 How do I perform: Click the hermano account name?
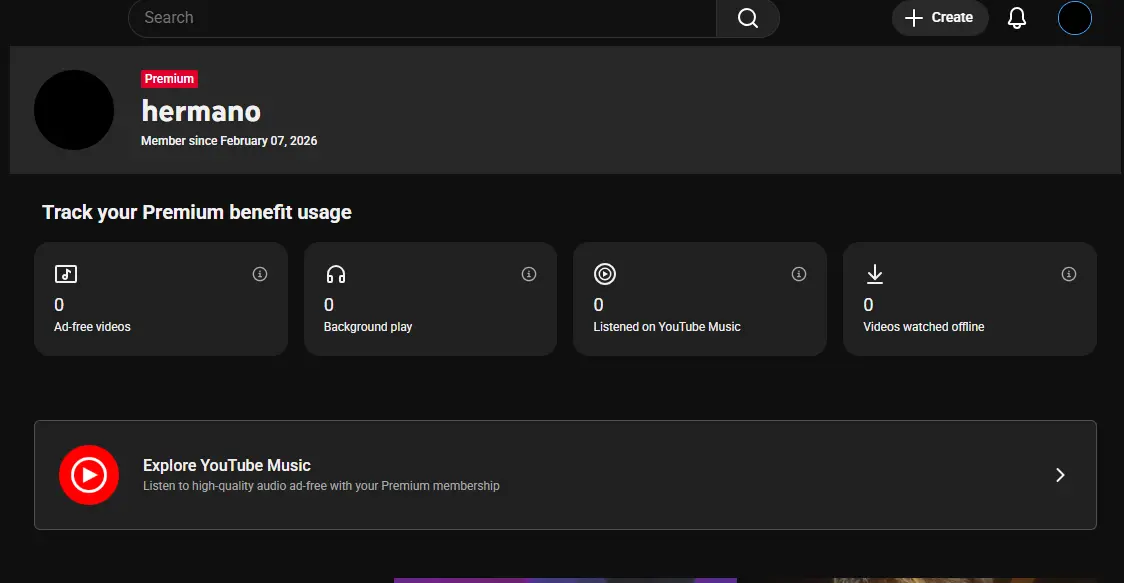coord(201,111)
